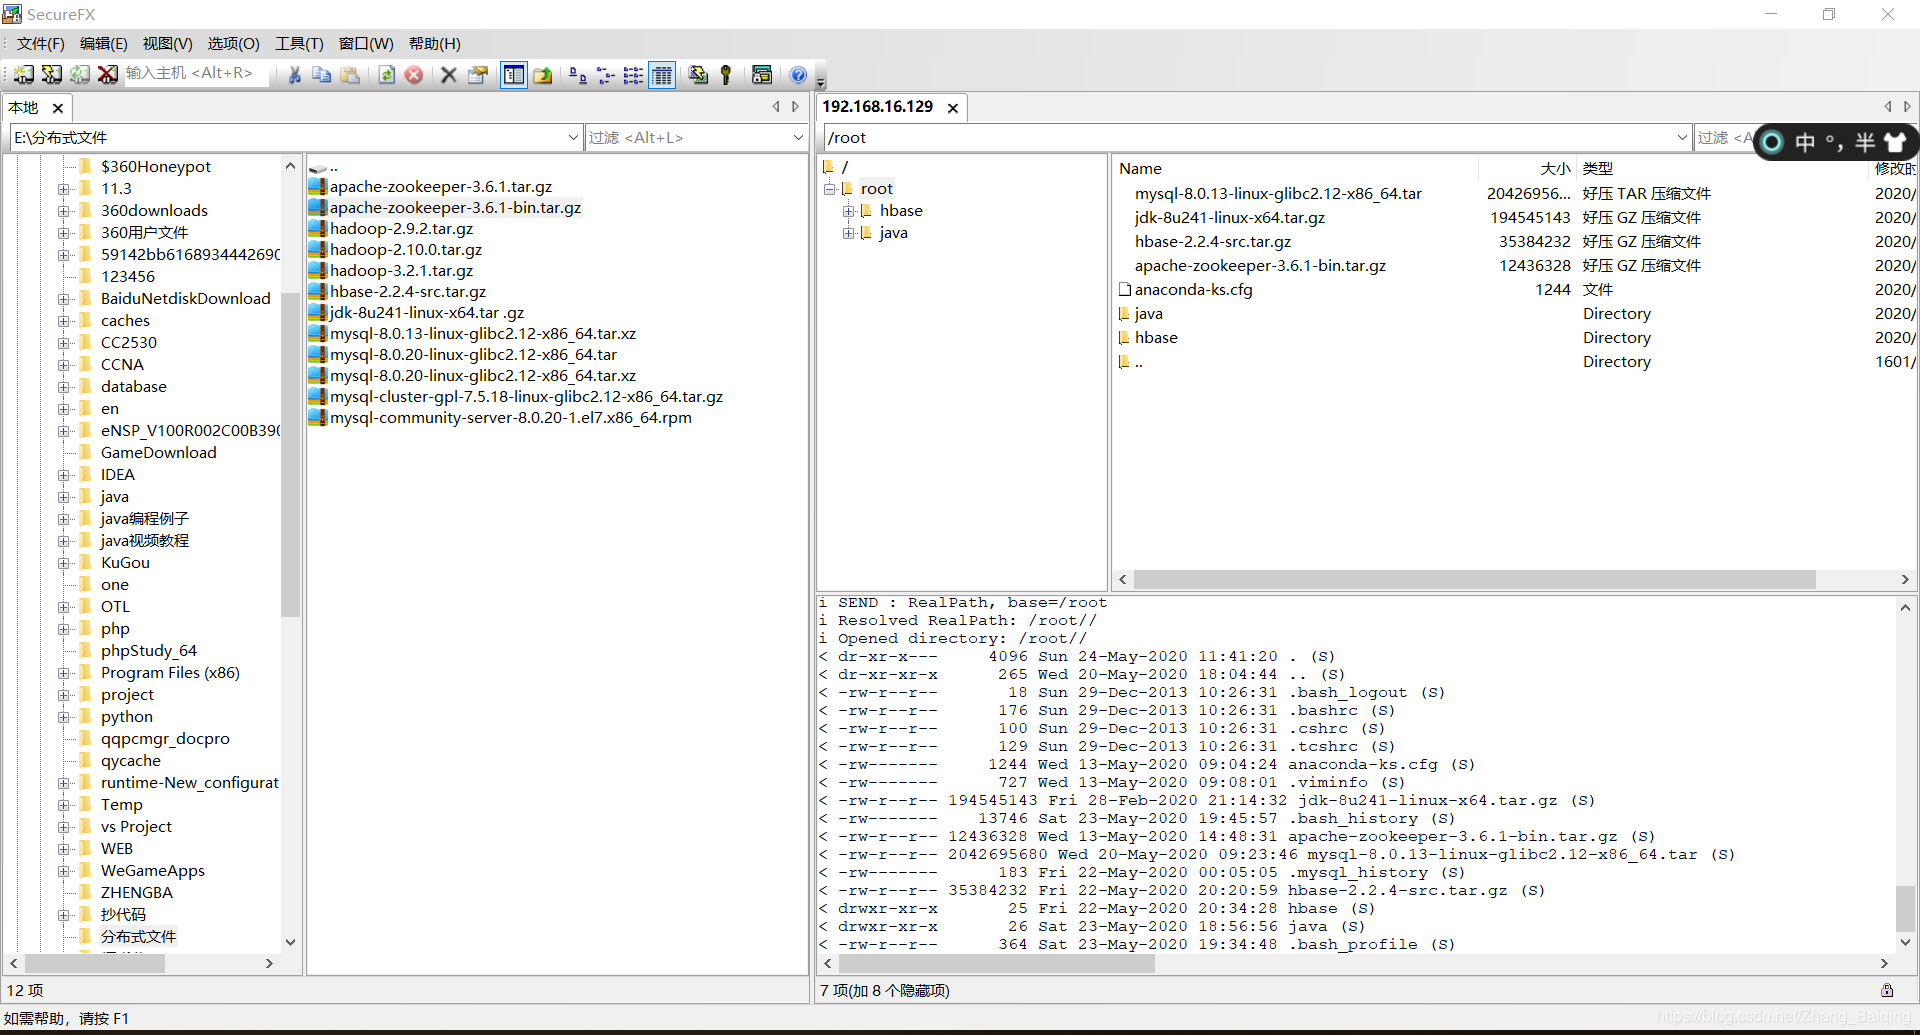Expand the local IDEA folder node
The image size is (1920, 1035).
point(64,475)
